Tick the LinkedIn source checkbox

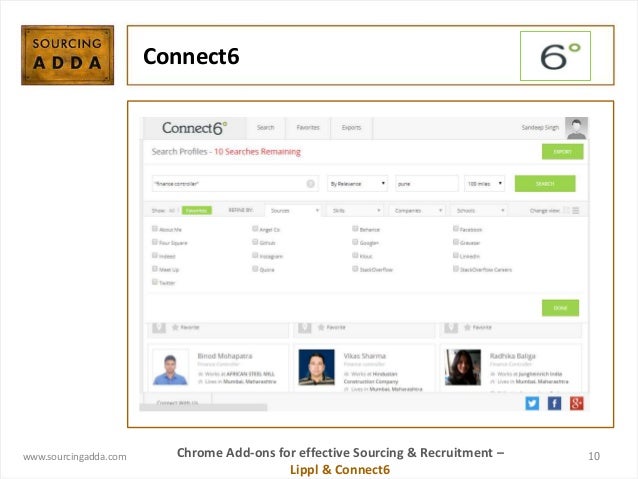pyautogui.click(x=456, y=256)
